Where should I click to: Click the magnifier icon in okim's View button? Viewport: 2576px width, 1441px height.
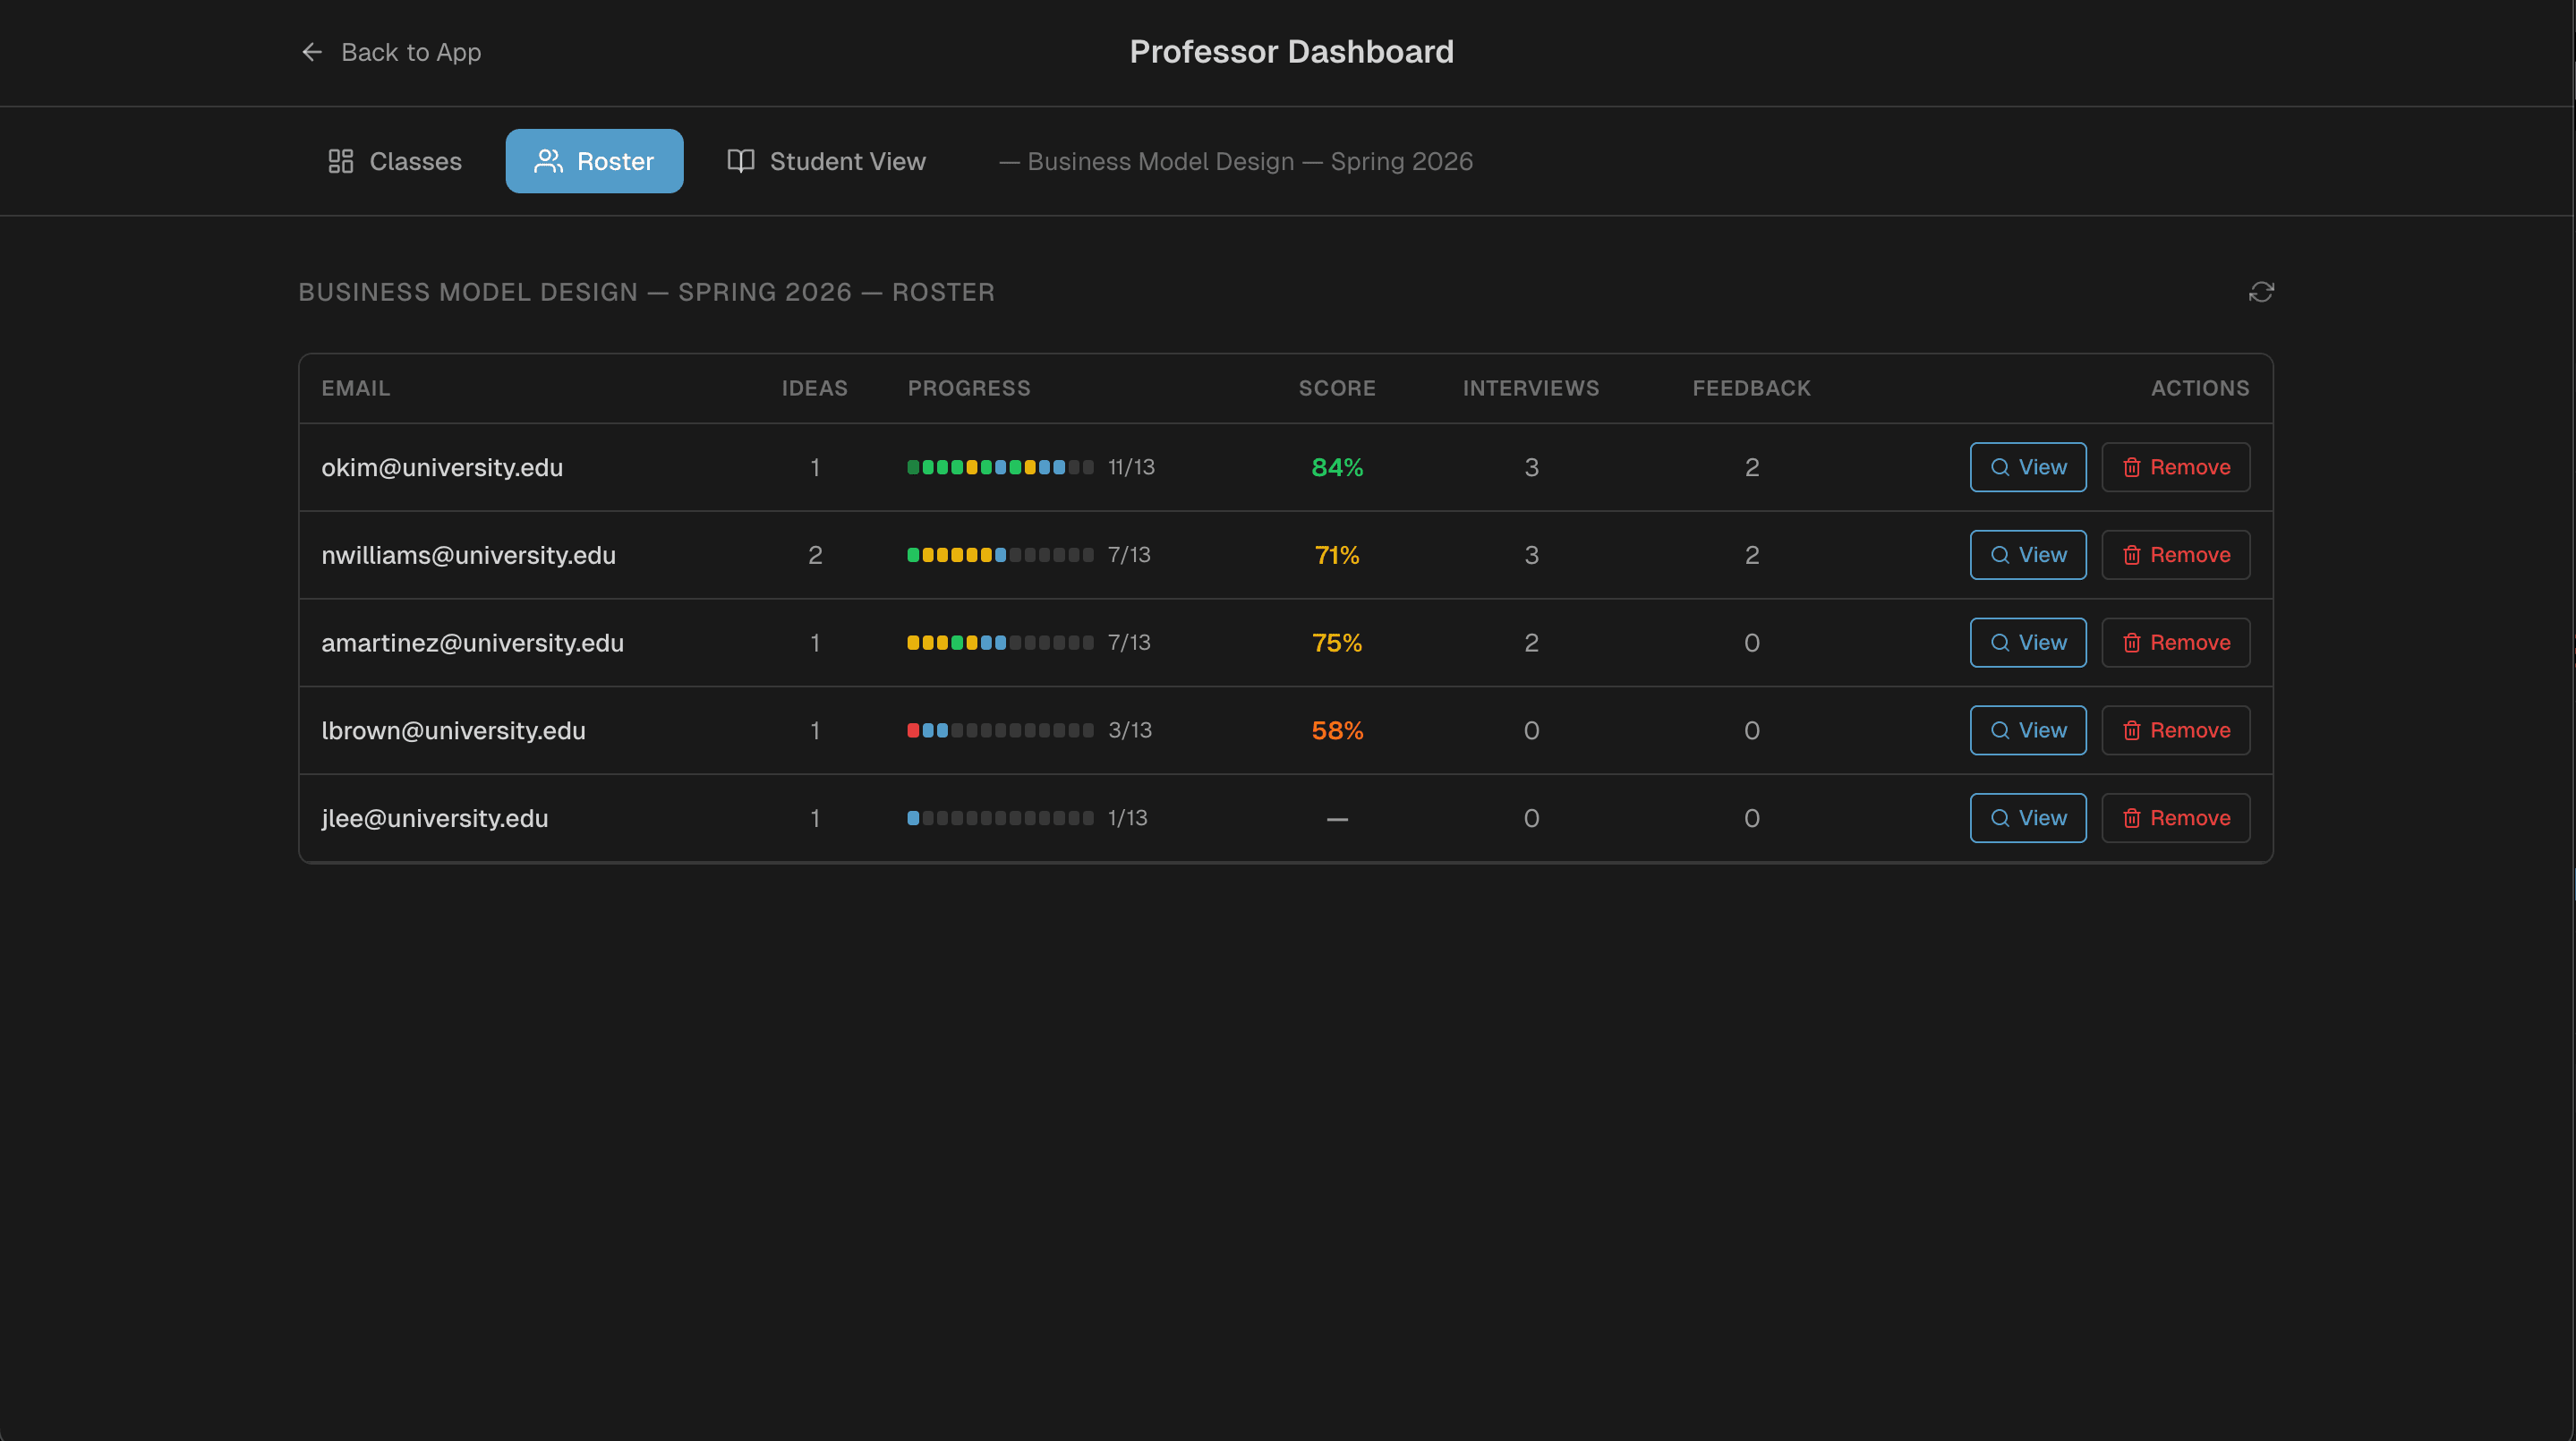point(2000,467)
